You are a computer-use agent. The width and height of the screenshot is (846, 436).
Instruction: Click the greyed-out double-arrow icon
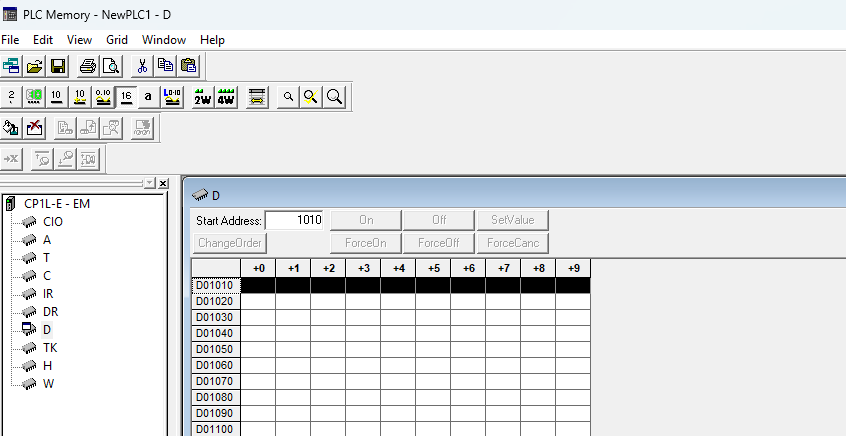[x=88, y=159]
